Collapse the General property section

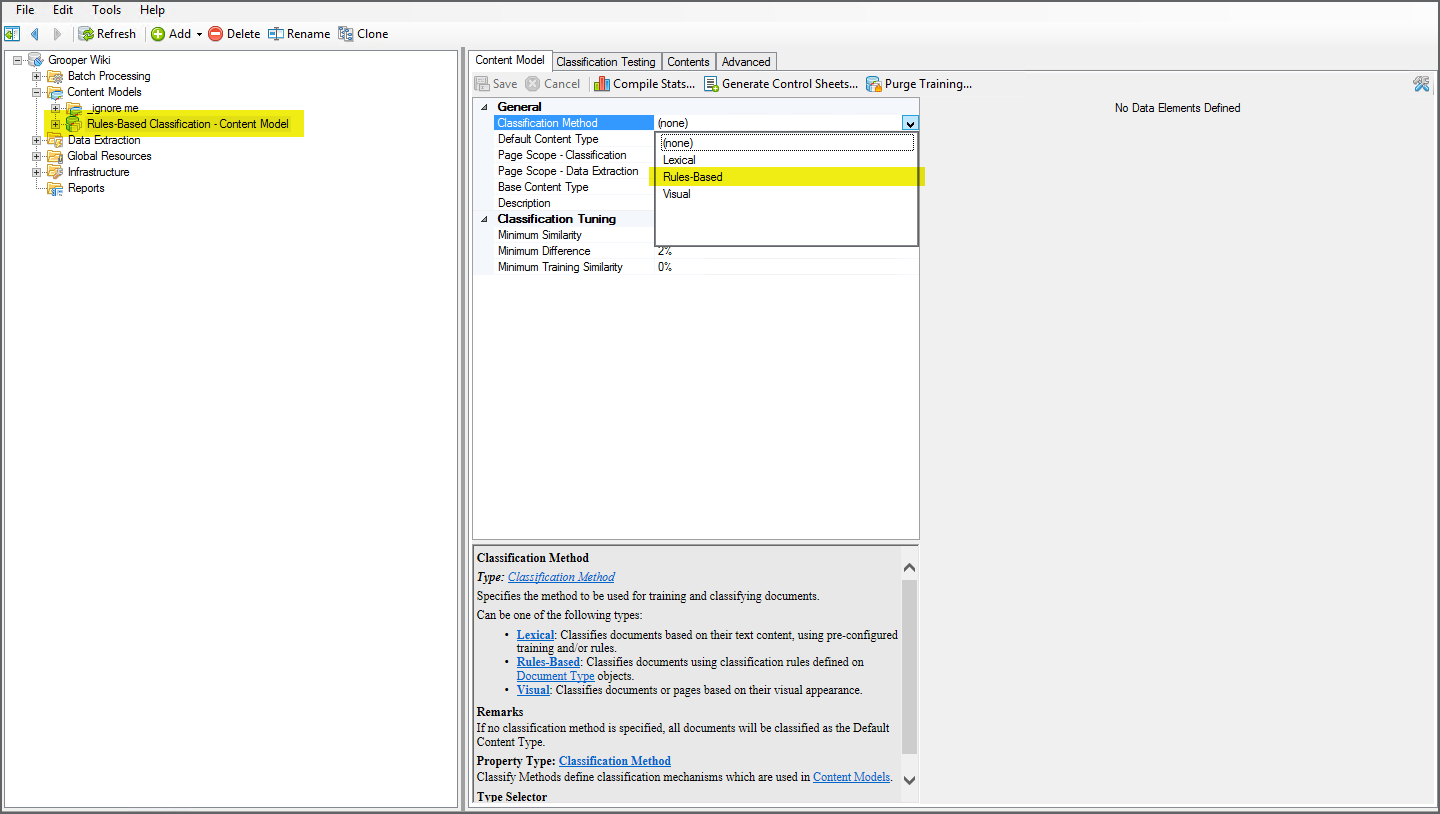485,107
